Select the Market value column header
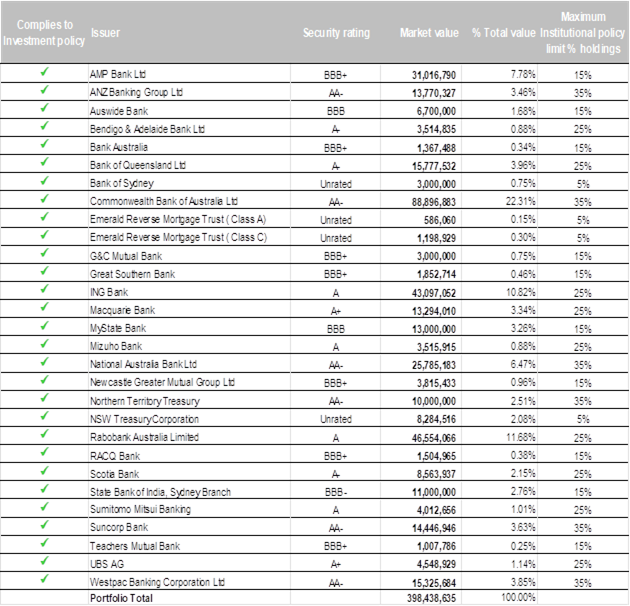 429,33
